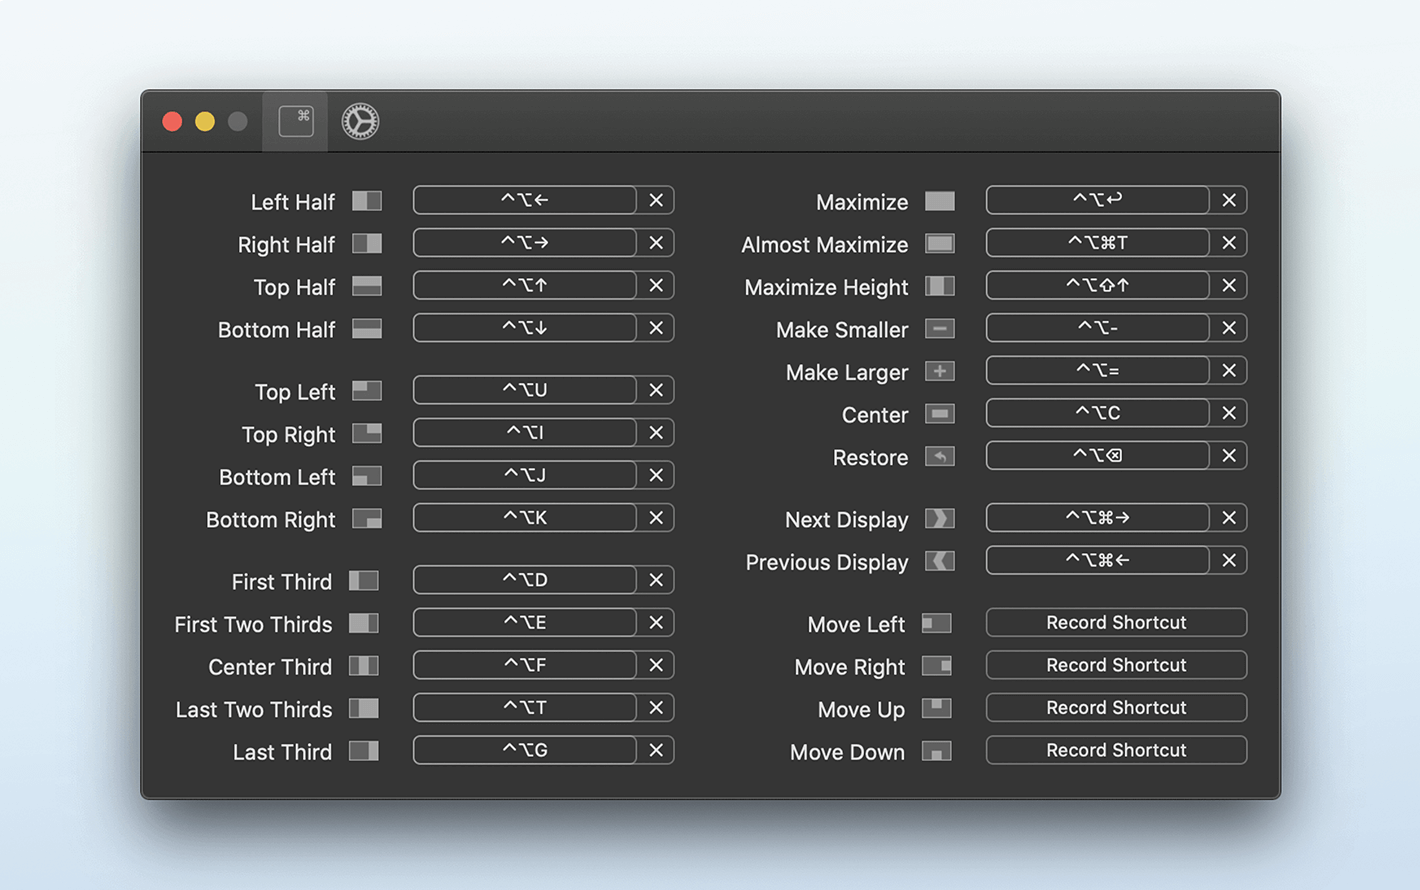Click the Top Right quadrant icon
The width and height of the screenshot is (1420, 890).
coord(367,434)
